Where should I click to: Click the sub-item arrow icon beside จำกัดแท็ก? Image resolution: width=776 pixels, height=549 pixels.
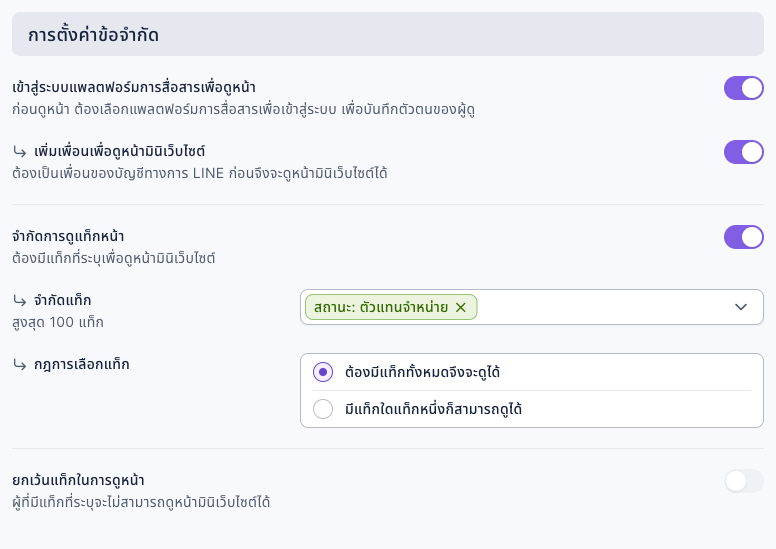20,300
